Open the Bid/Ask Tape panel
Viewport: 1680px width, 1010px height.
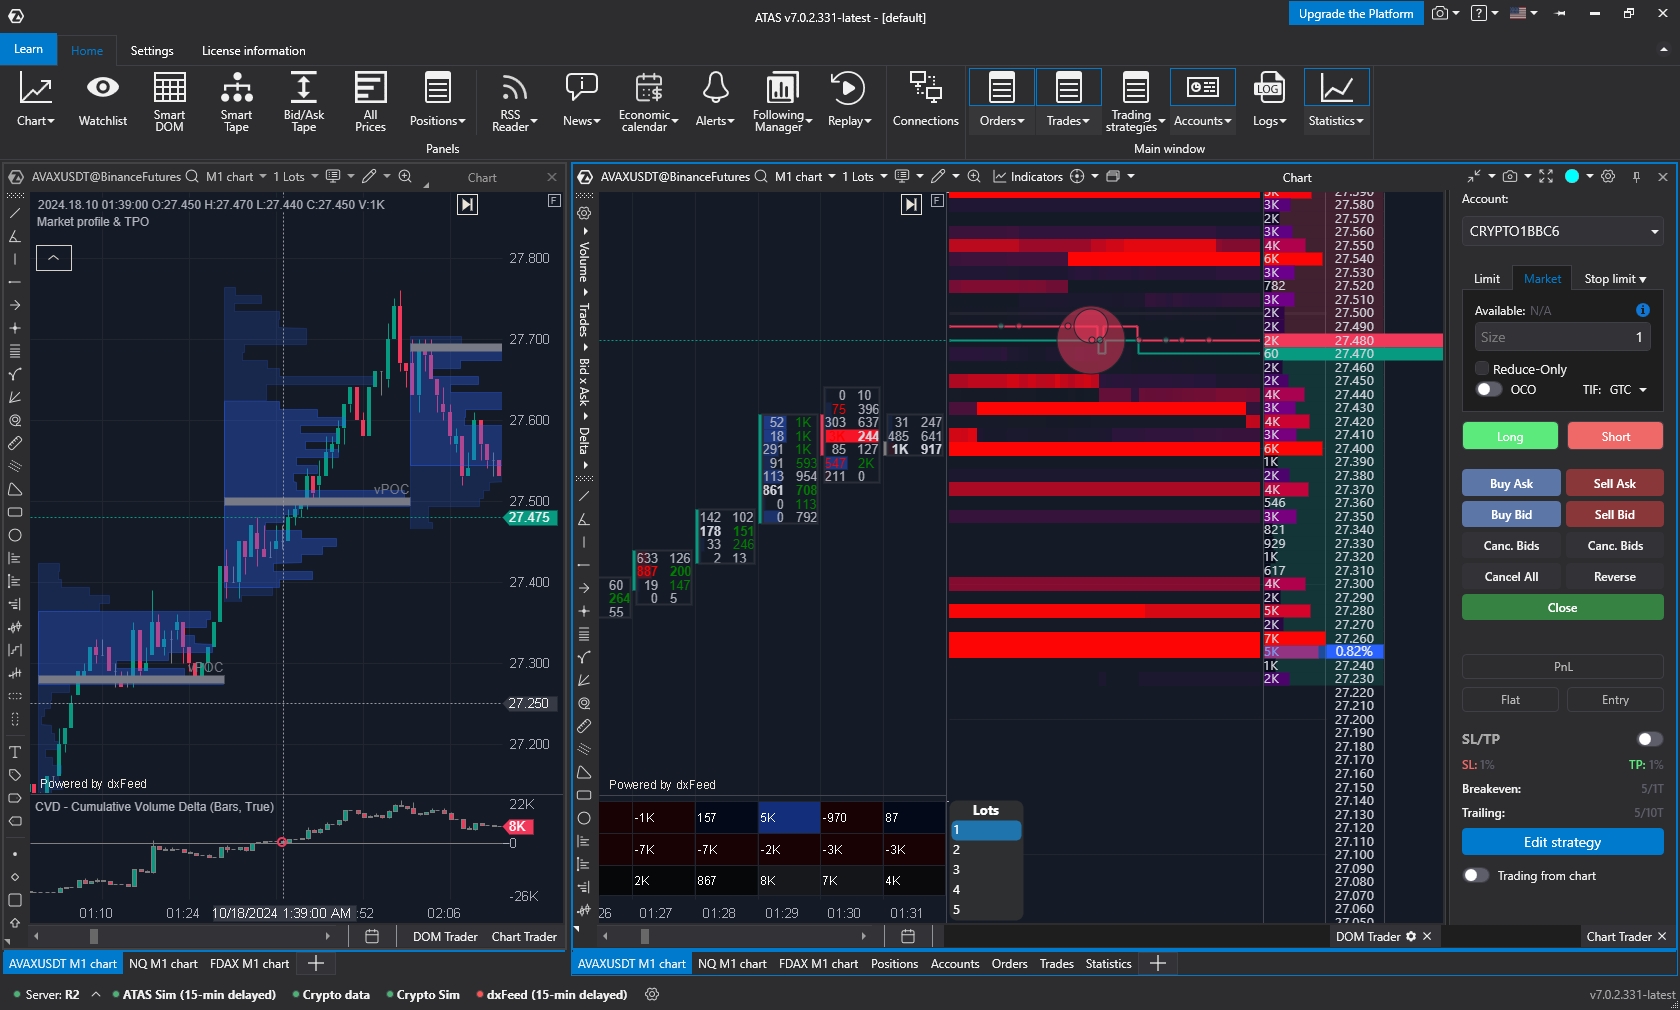coord(303,100)
